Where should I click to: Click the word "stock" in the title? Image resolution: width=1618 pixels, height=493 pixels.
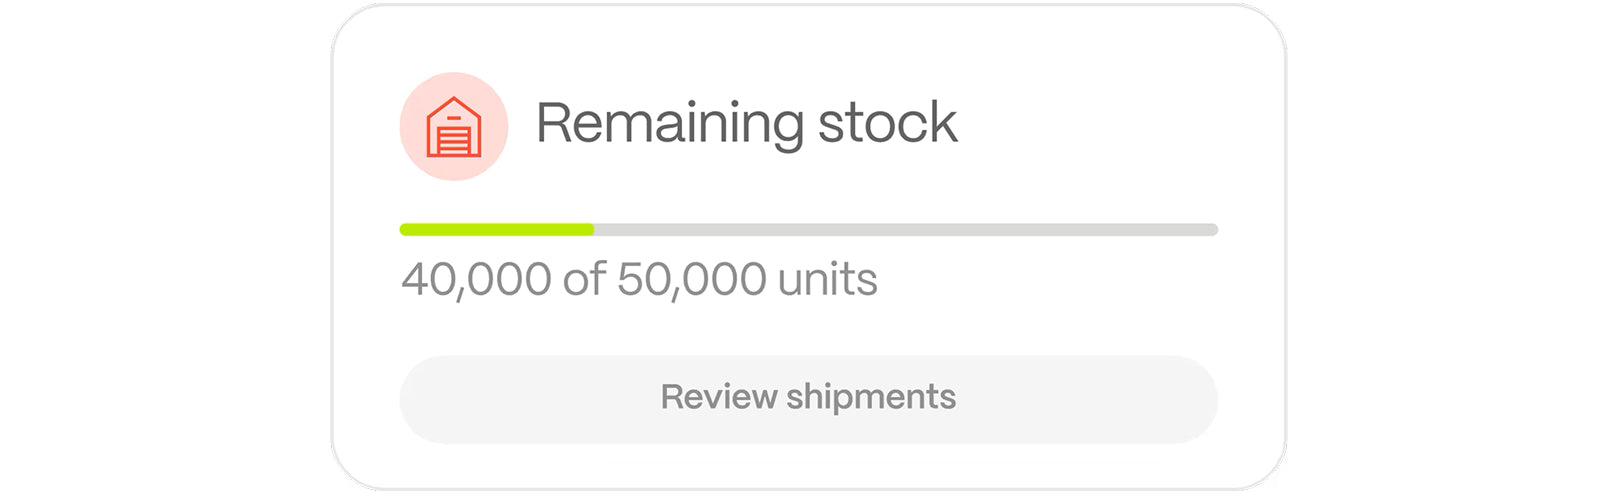point(887,123)
